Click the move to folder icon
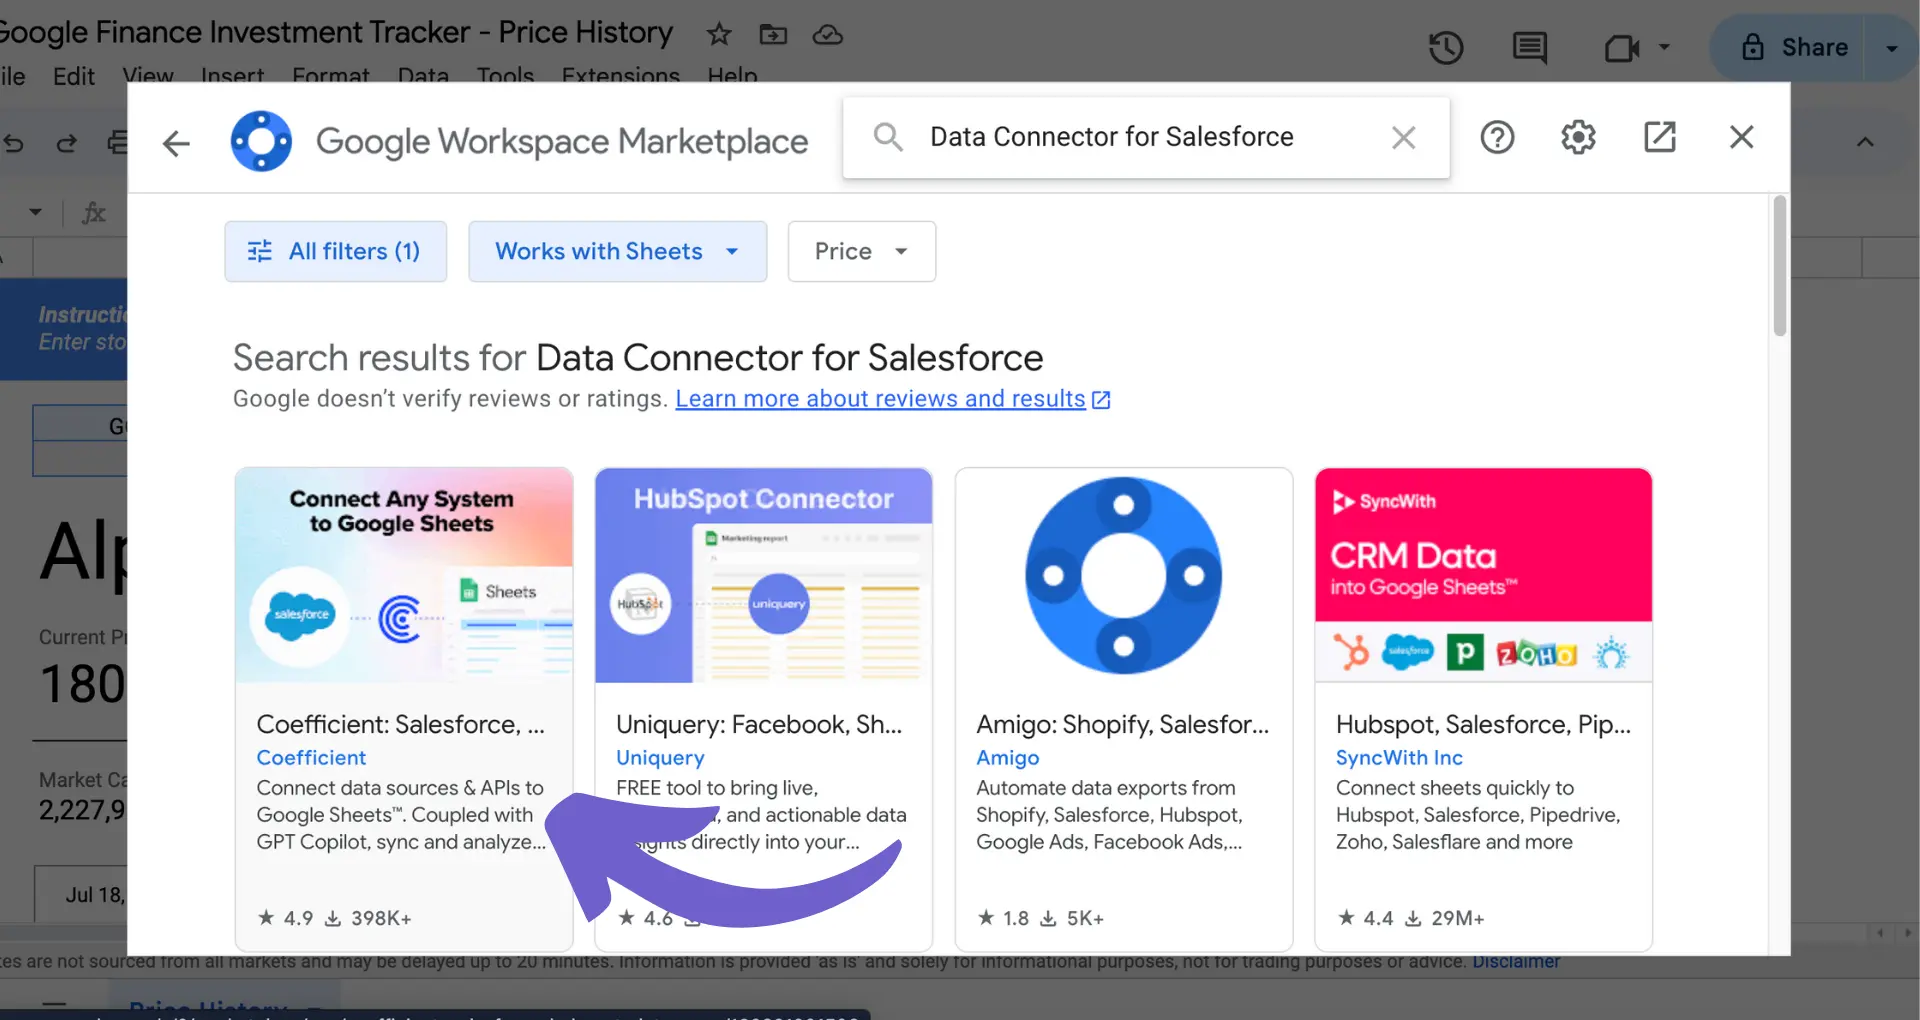This screenshot has width=1920, height=1020. coord(773,35)
